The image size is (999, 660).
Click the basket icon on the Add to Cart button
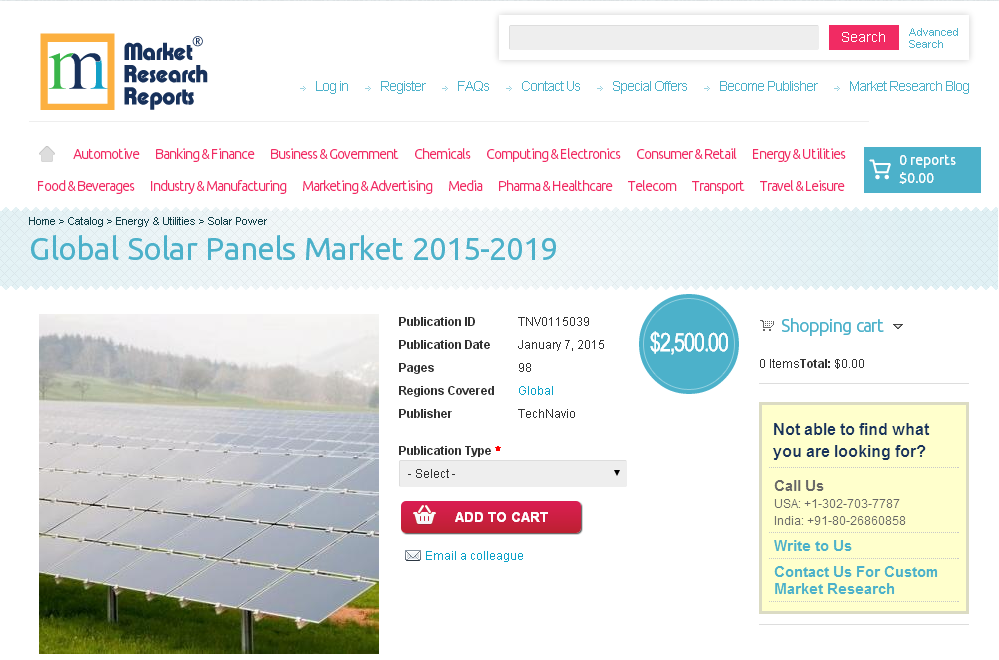425,517
